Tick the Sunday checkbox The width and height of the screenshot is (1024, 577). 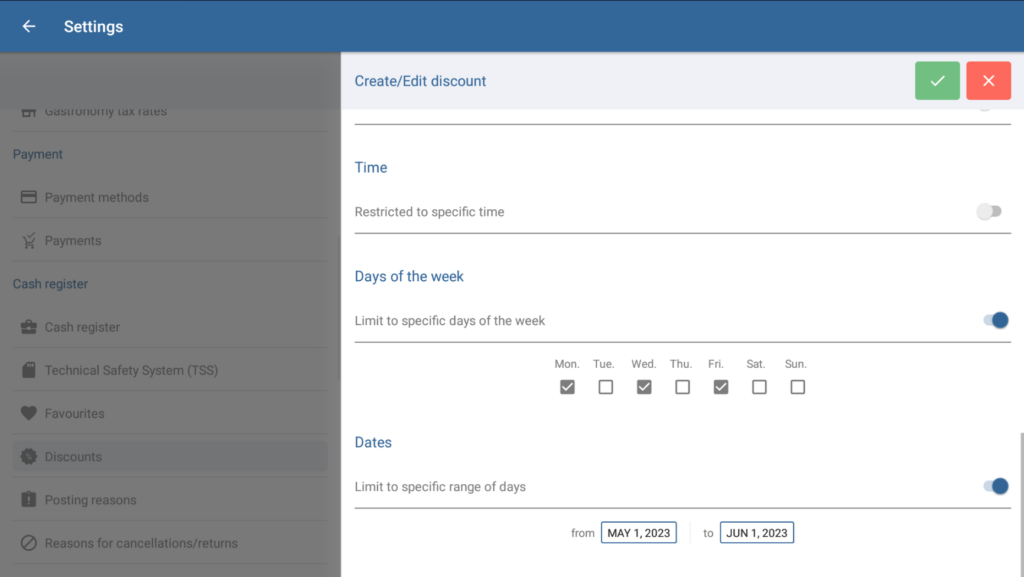point(797,387)
